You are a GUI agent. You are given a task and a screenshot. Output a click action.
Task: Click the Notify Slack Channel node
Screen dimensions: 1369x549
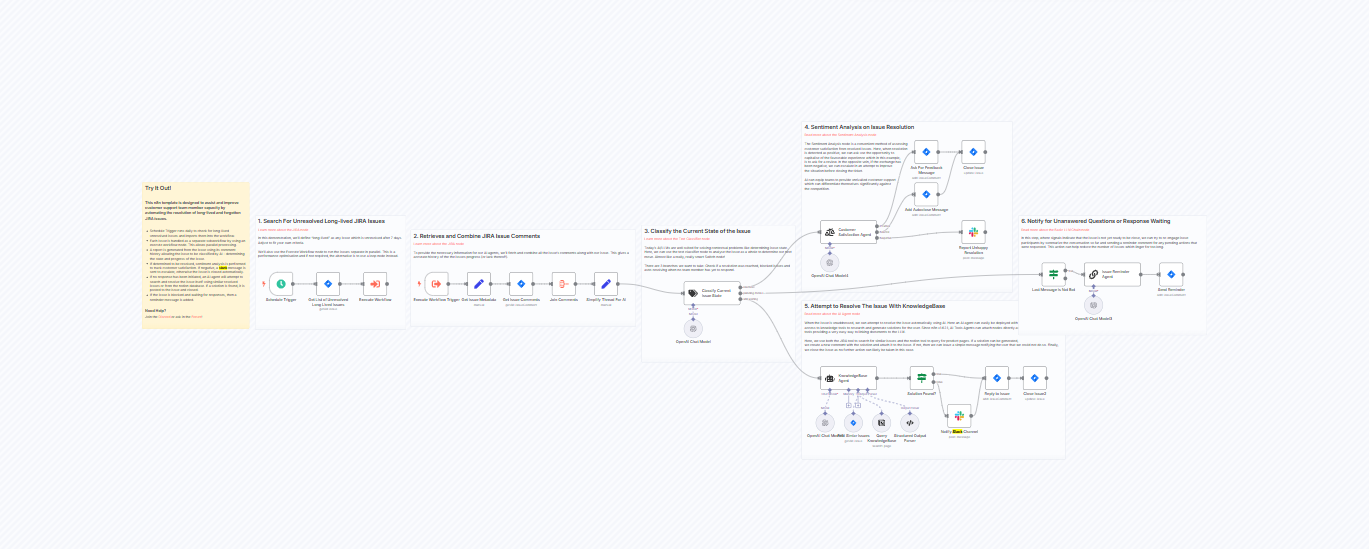click(958, 416)
